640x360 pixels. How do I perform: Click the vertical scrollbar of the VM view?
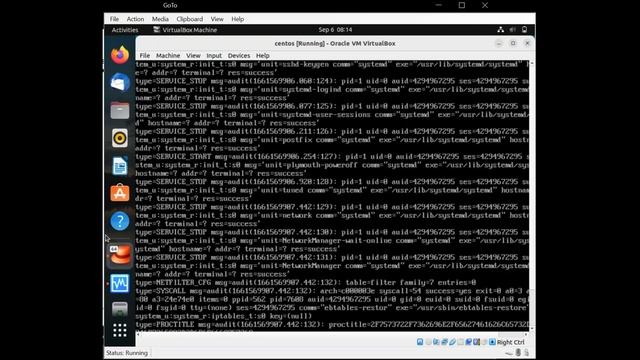click(x=532, y=196)
